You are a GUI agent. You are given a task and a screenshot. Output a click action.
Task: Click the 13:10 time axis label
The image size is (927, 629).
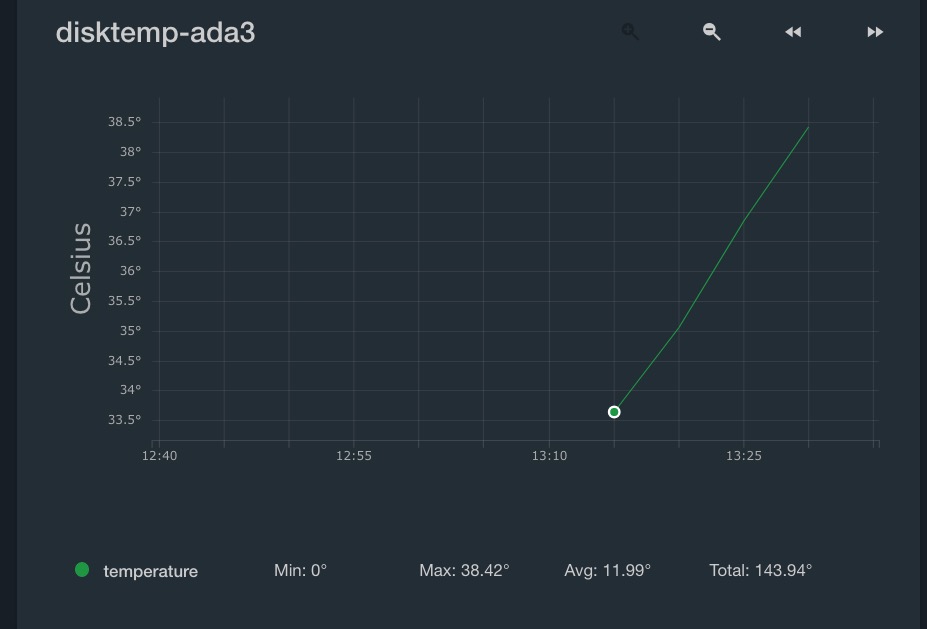[549, 456]
